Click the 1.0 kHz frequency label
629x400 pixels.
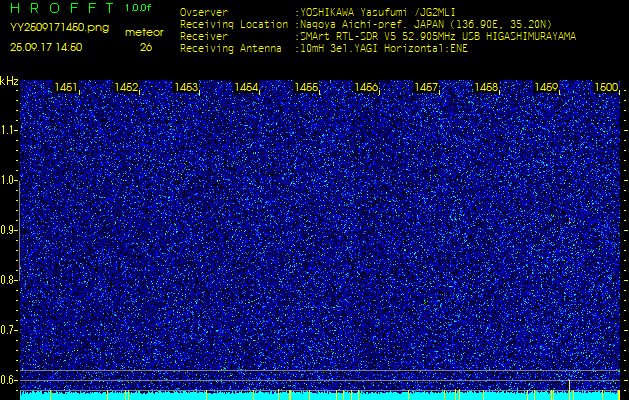tap(8, 181)
